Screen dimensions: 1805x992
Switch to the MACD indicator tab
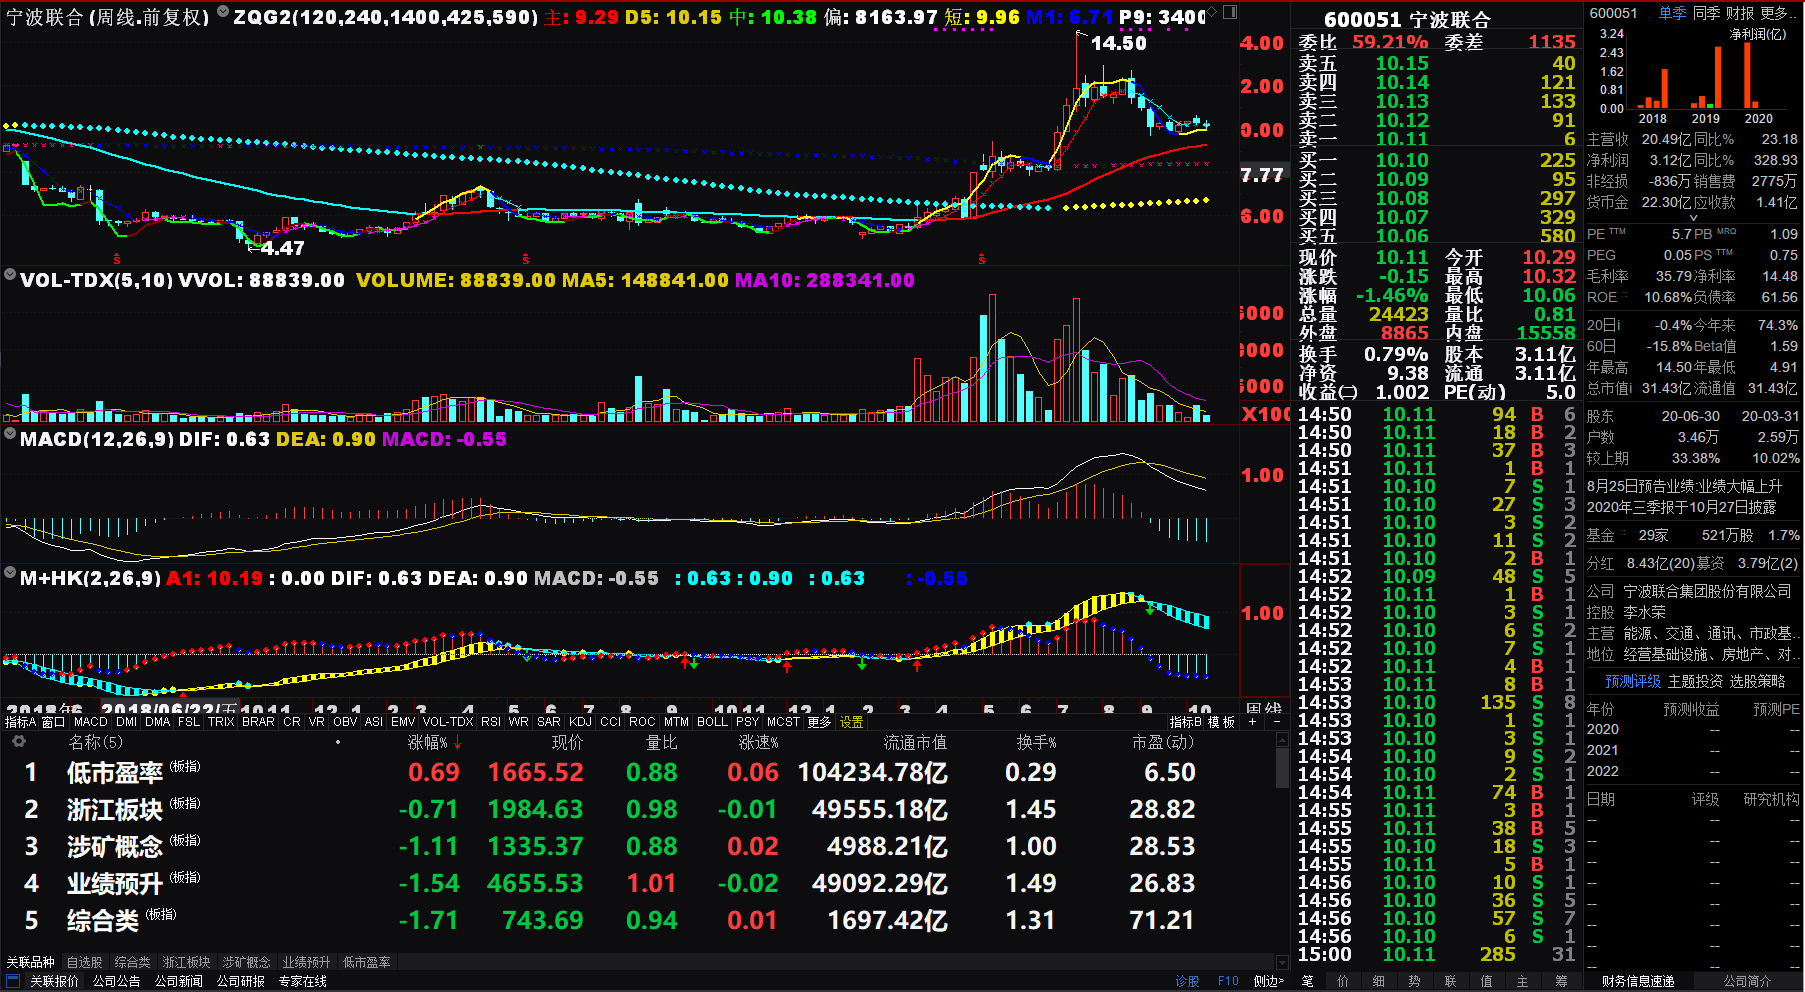pos(90,721)
